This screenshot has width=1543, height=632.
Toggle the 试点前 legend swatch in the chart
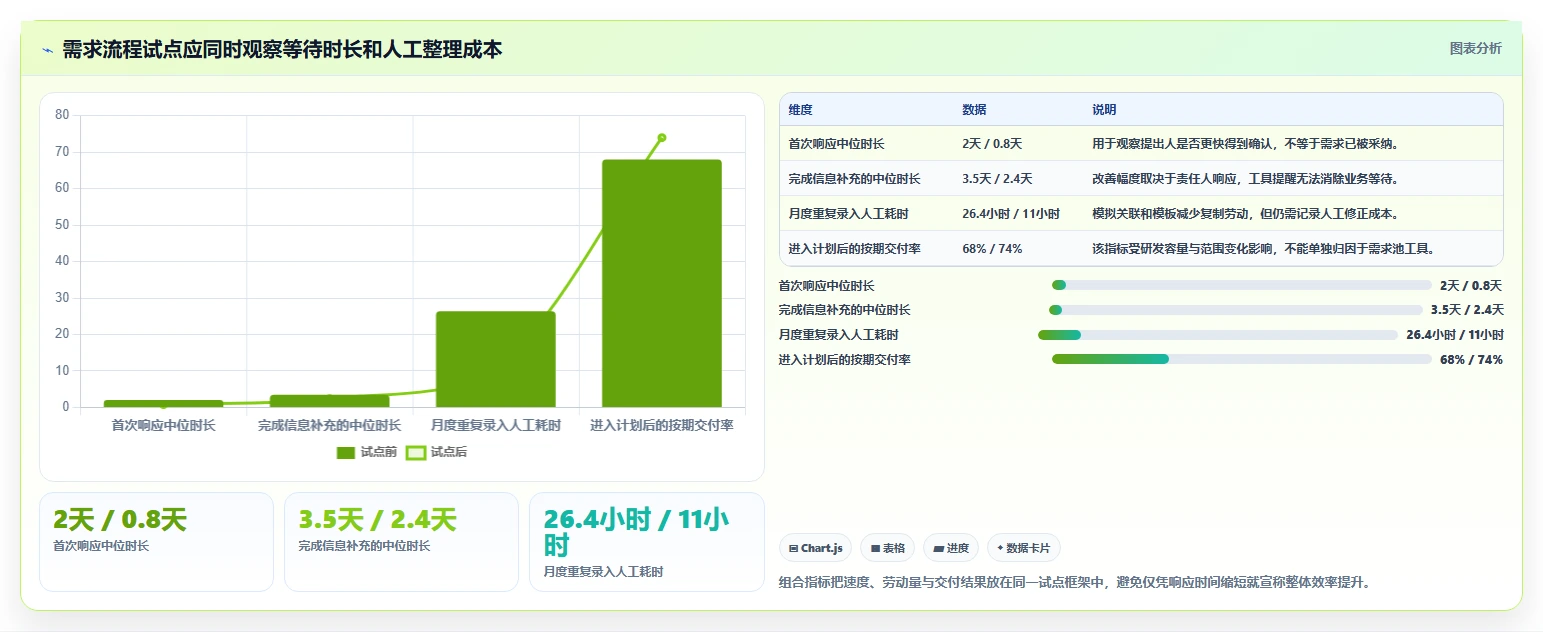(x=346, y=452)
